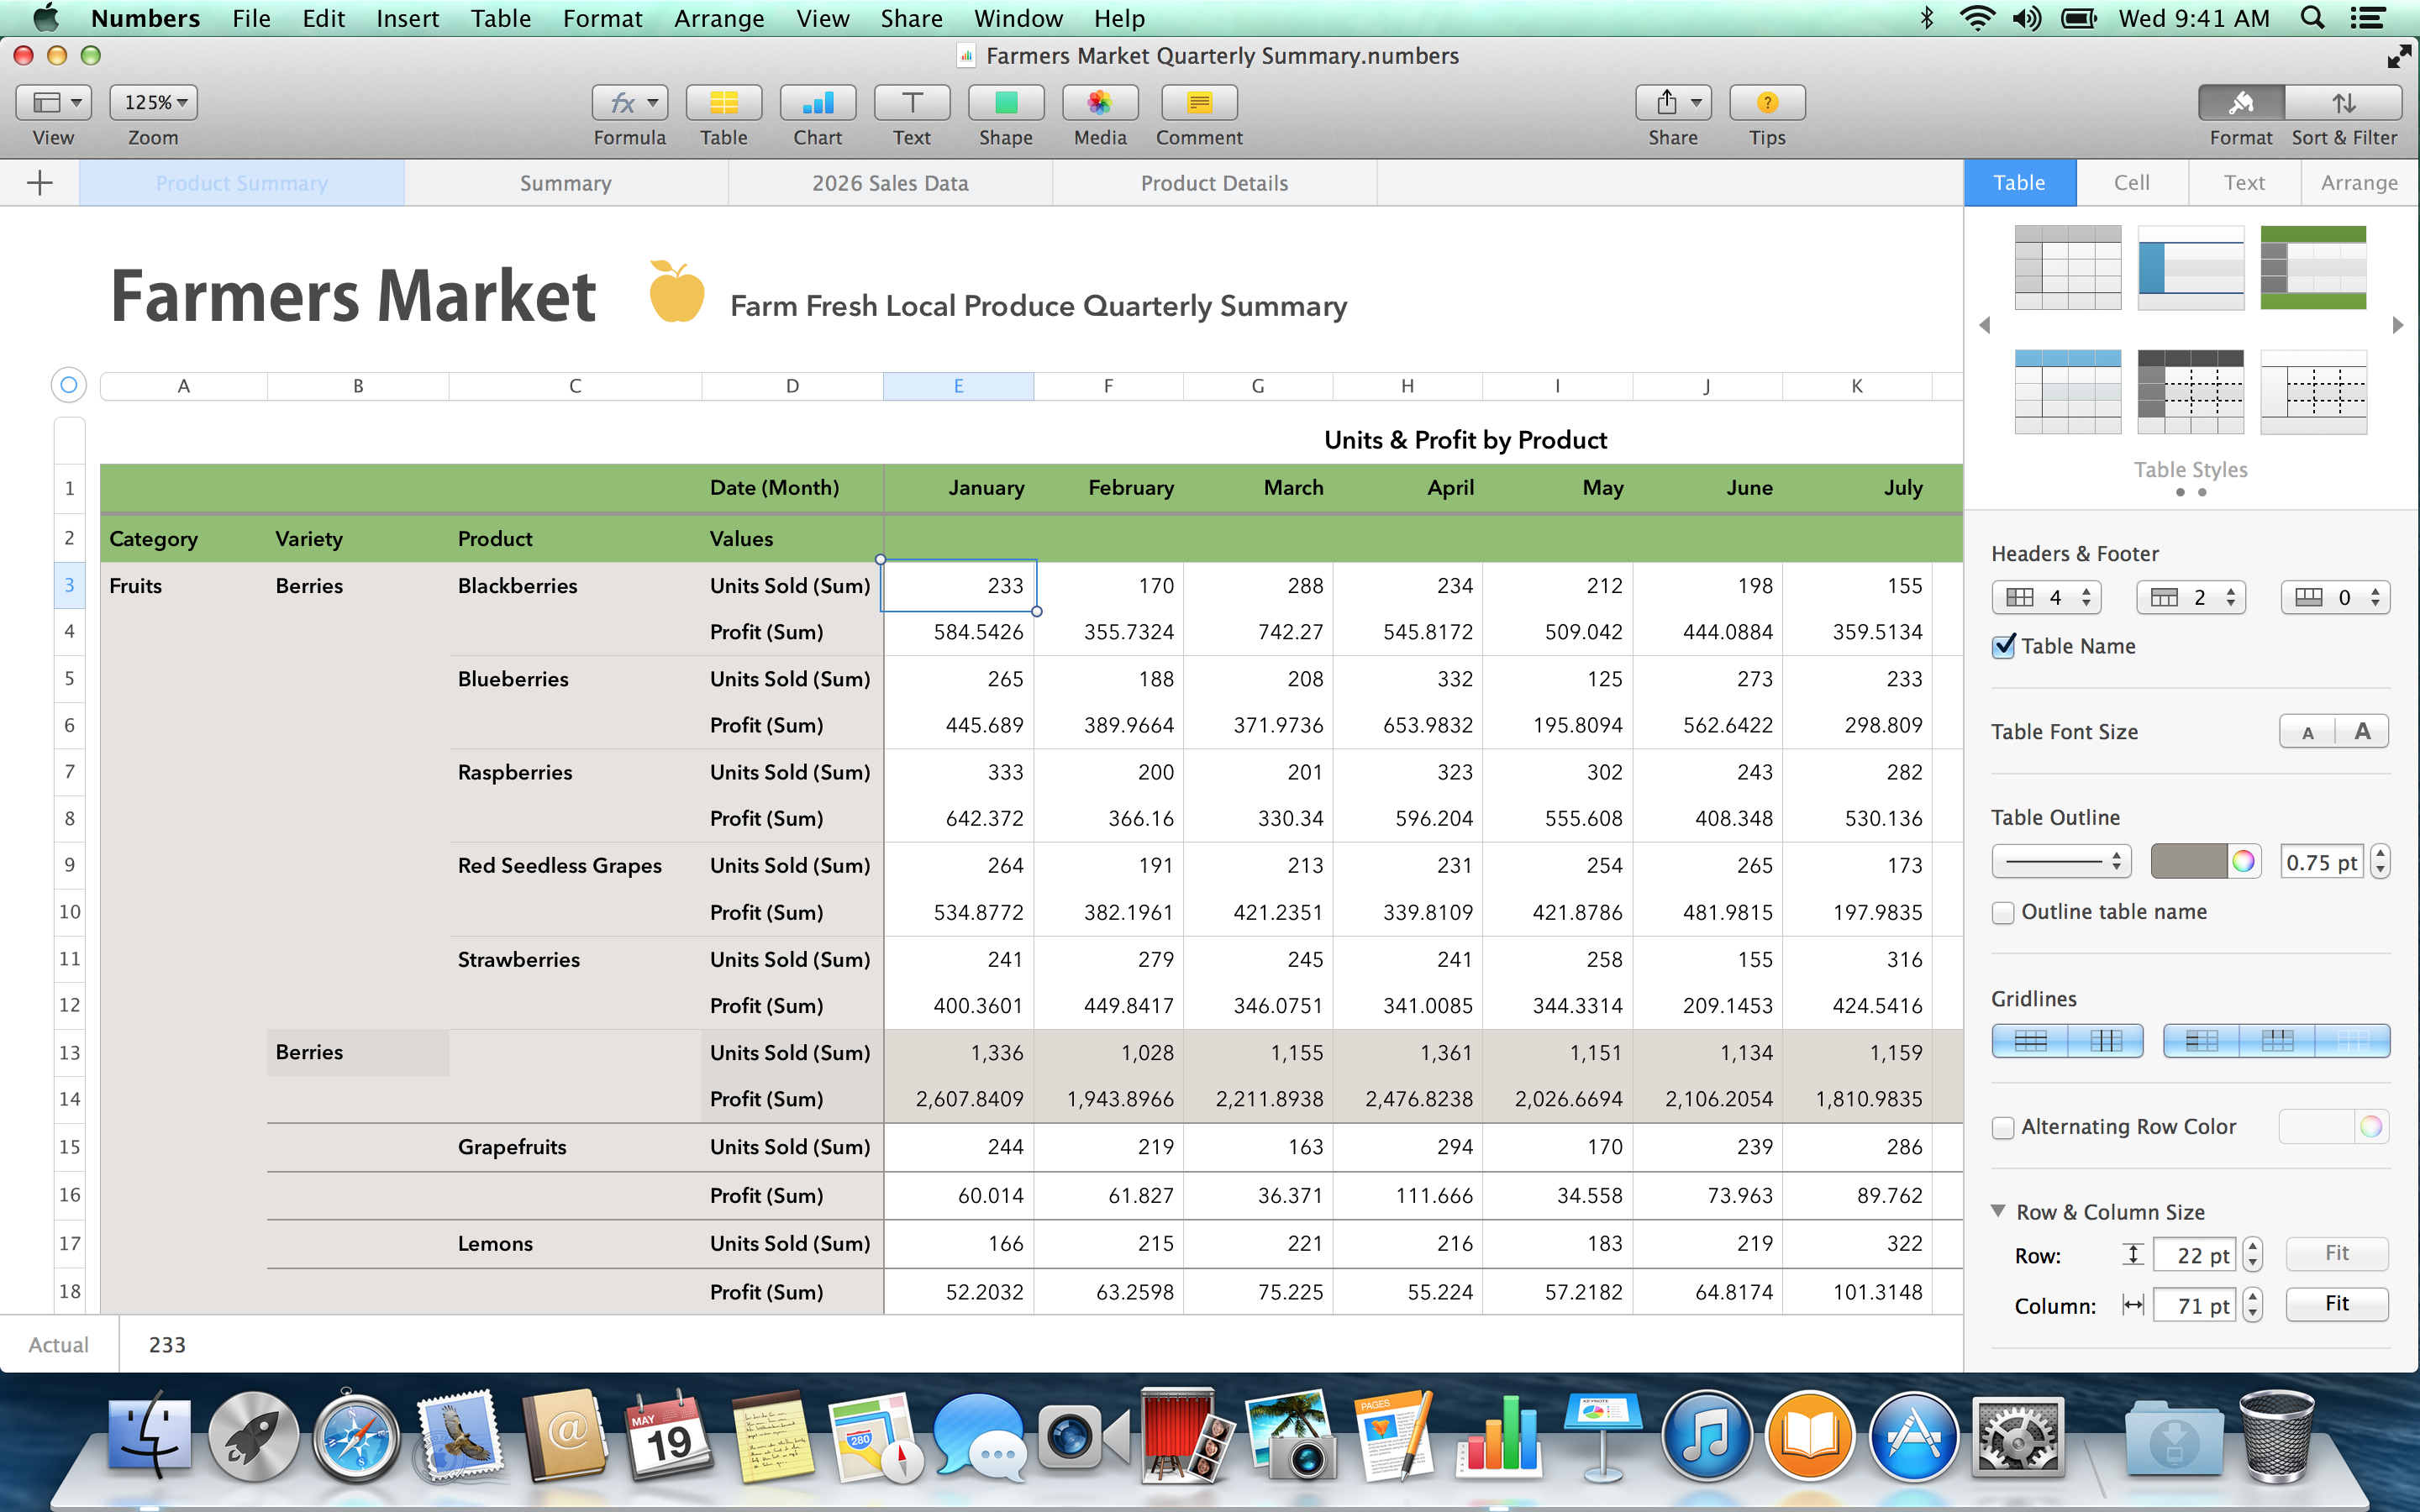Click the row Fit button
The height and width of the screenshot is (1512, 2420).
point(2337,1254)
